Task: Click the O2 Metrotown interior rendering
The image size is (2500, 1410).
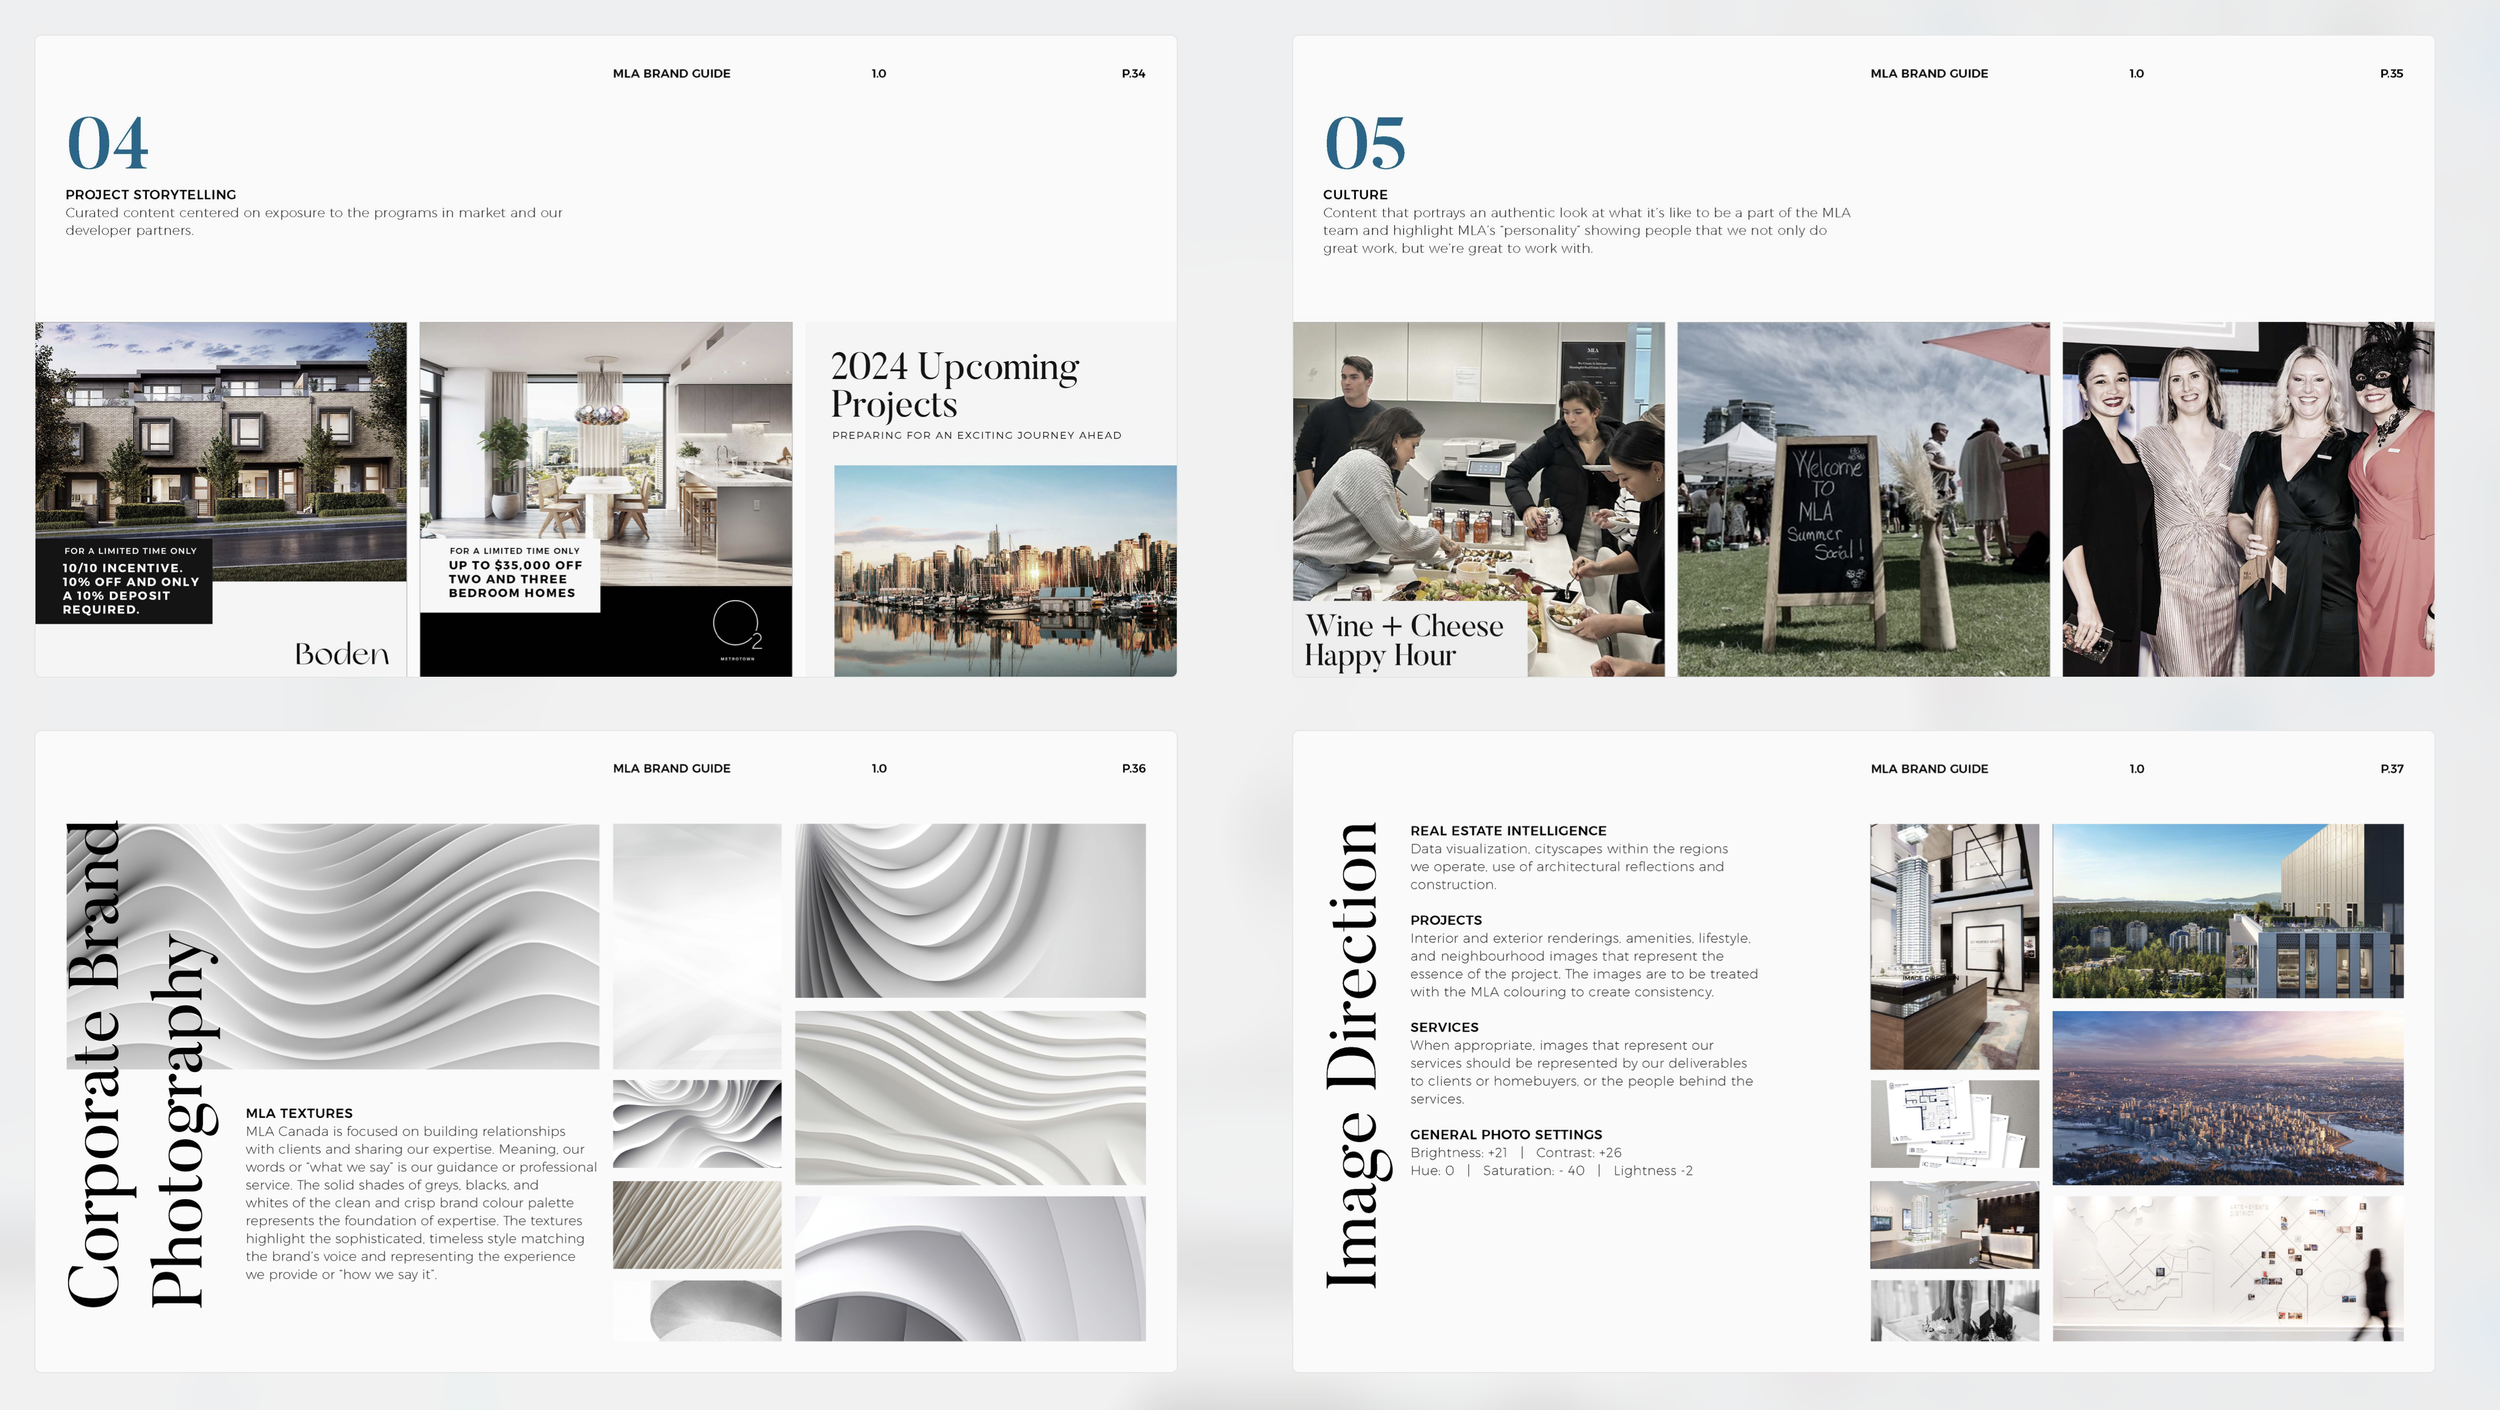Action: pos(606,454)
